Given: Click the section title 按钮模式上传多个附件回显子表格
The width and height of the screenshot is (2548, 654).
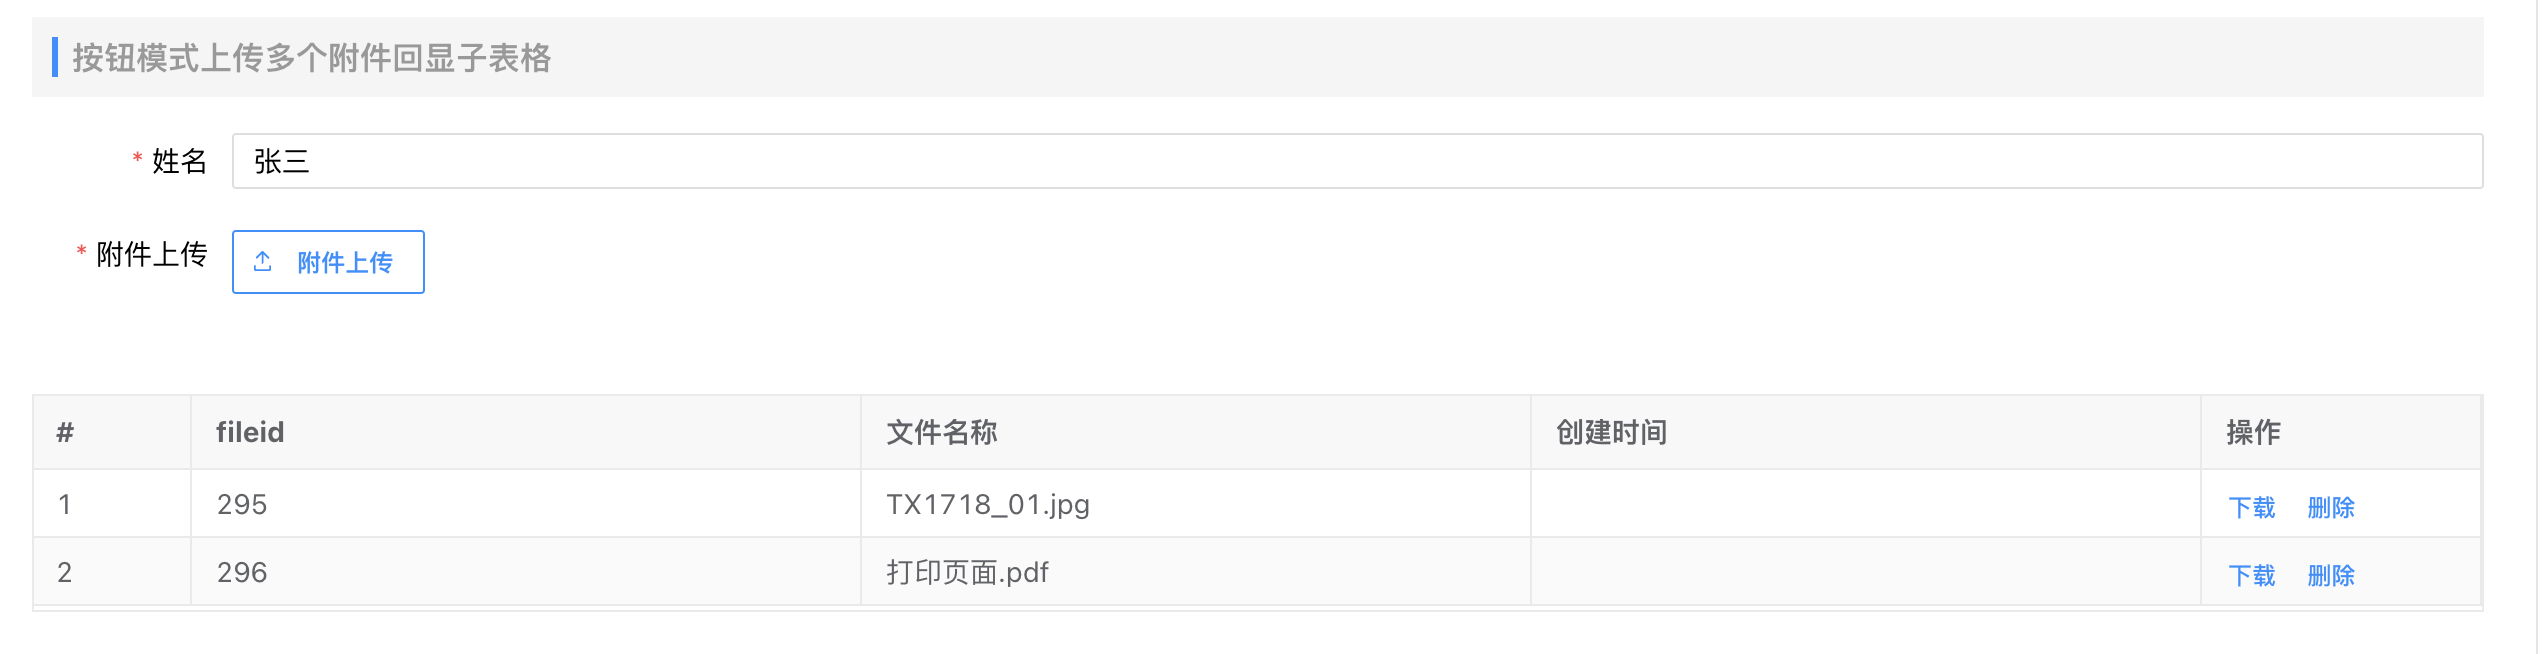Looking at the screenshot, I should pos(311,58).
